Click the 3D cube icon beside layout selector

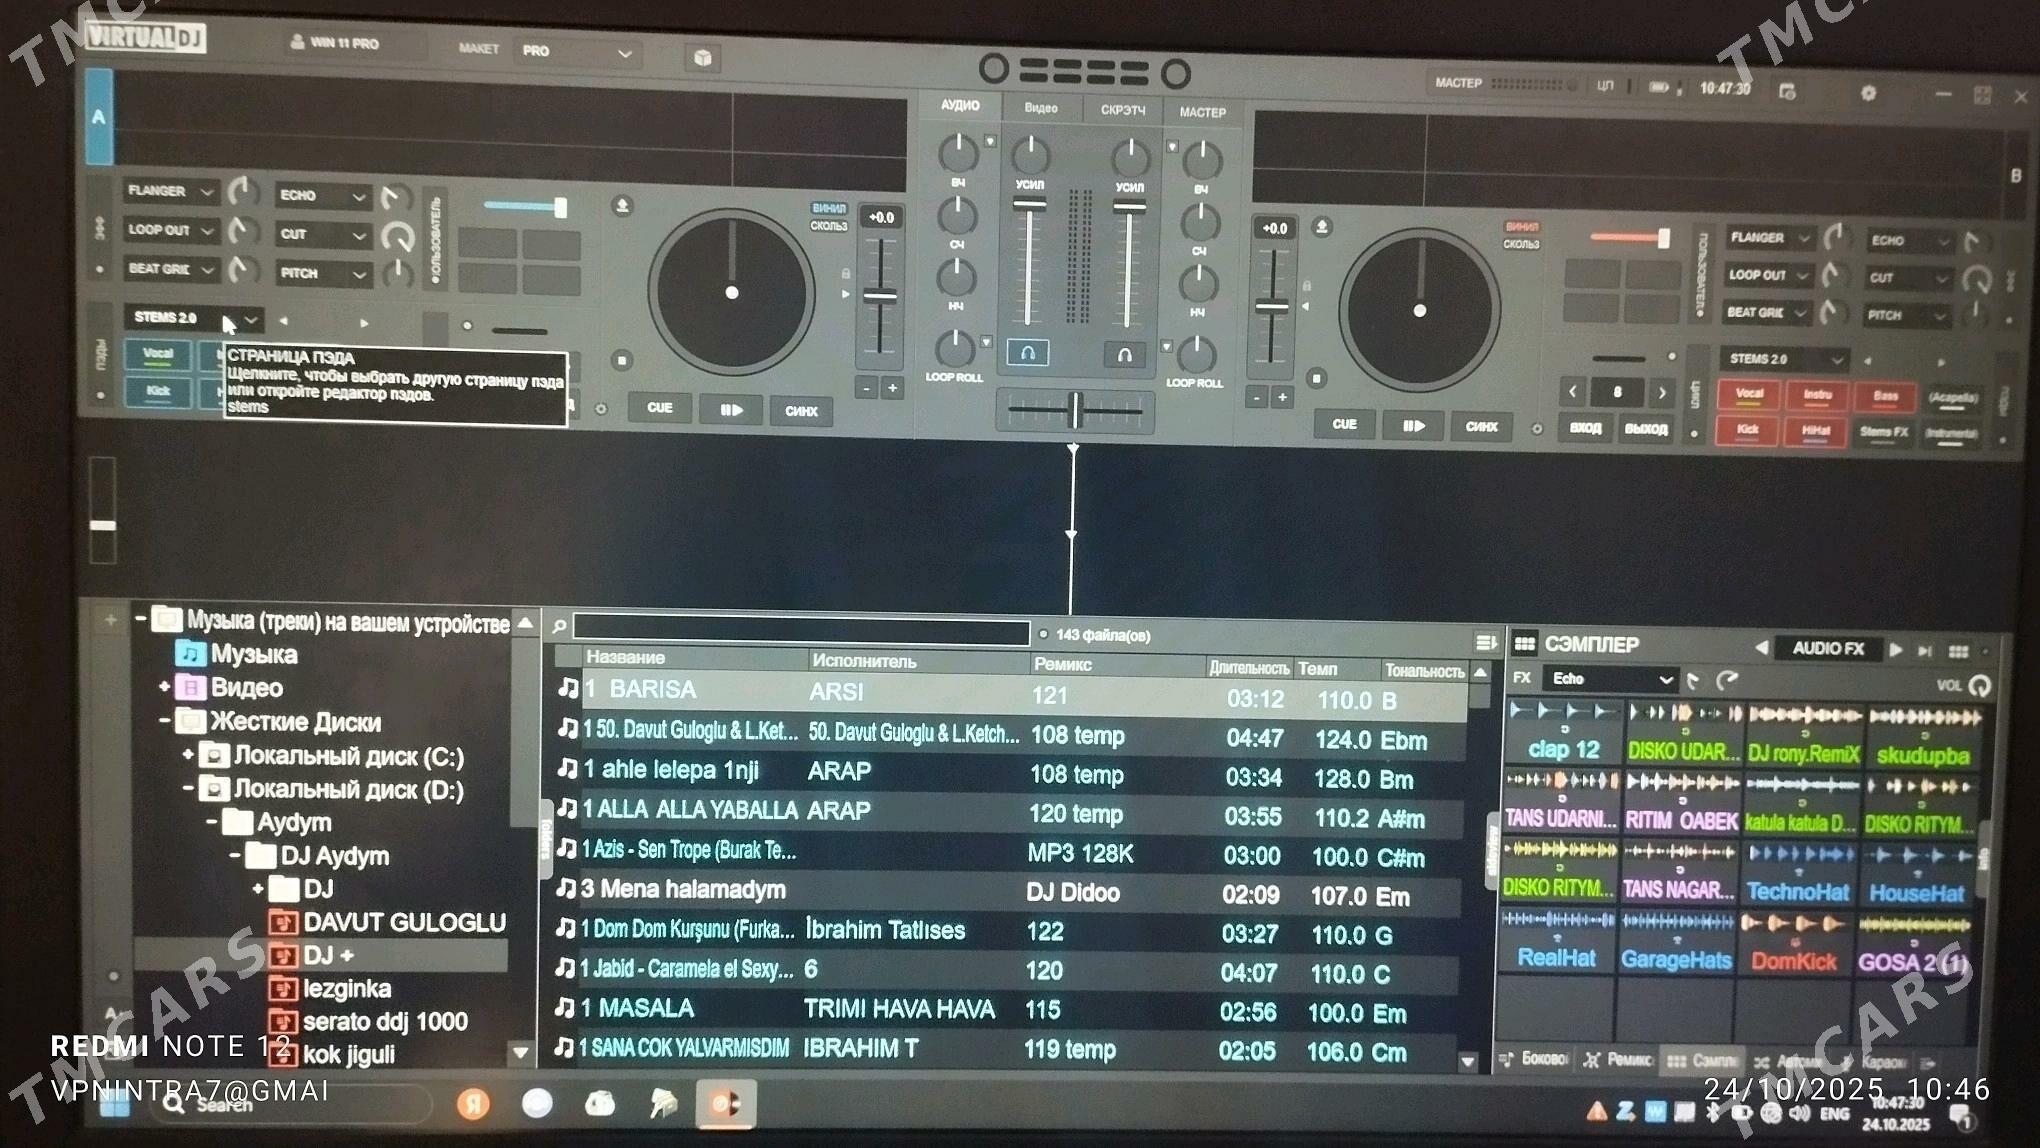coord(703,58)
